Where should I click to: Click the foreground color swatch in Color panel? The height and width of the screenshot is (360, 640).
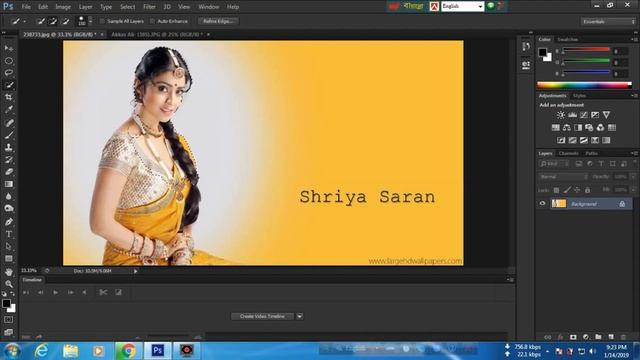coord(542,52)
